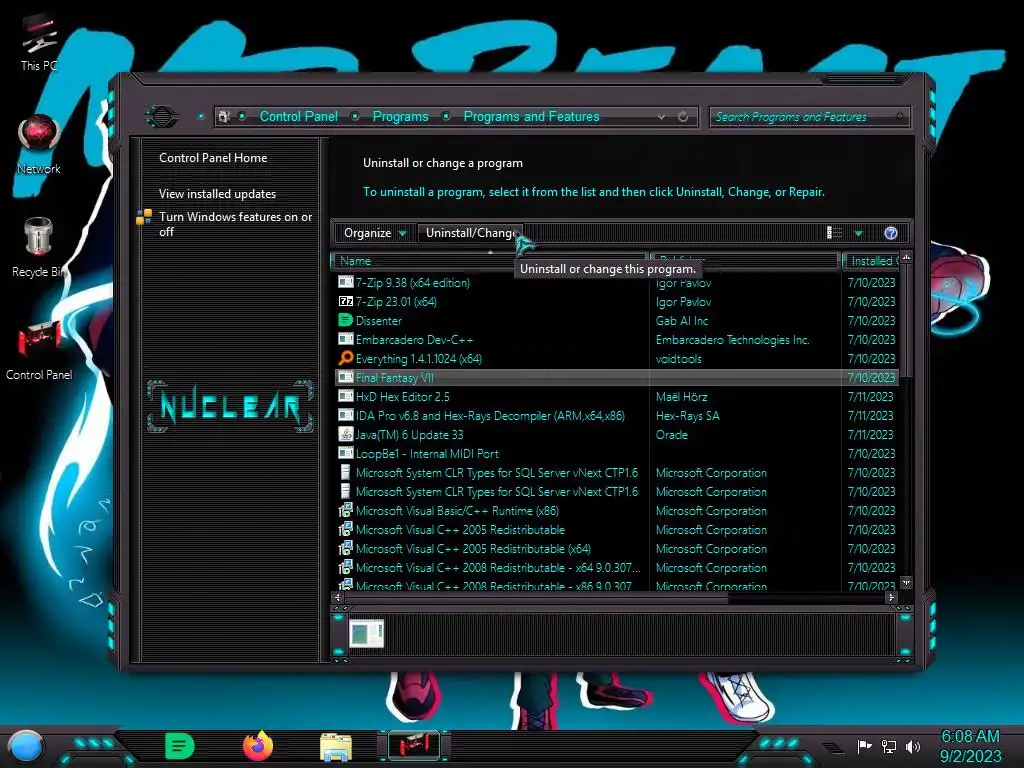Click the back navigation orb
The width and height of the screenshot is (1024, 768).
161,117
